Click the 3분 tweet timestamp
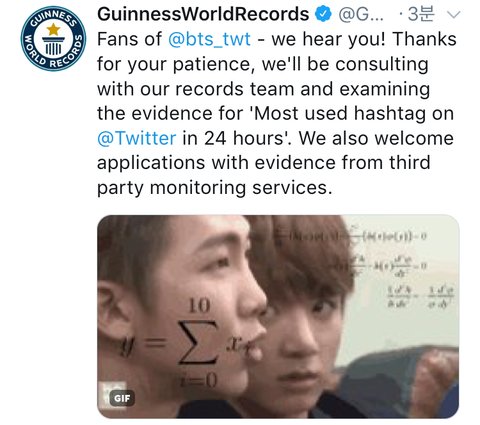This screenshot has height=425, width=480. tap(421, 14)
